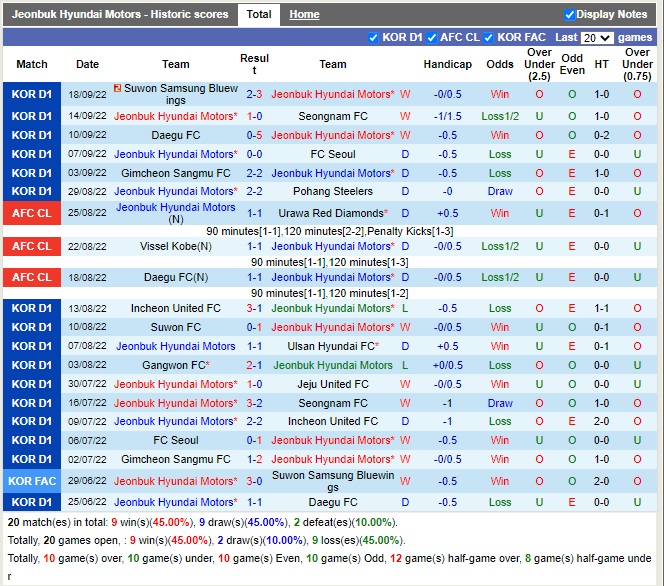Uncheck the KOR D1 league filter
The height and width of the screenshot is (586, 664).
click(373, 38)
